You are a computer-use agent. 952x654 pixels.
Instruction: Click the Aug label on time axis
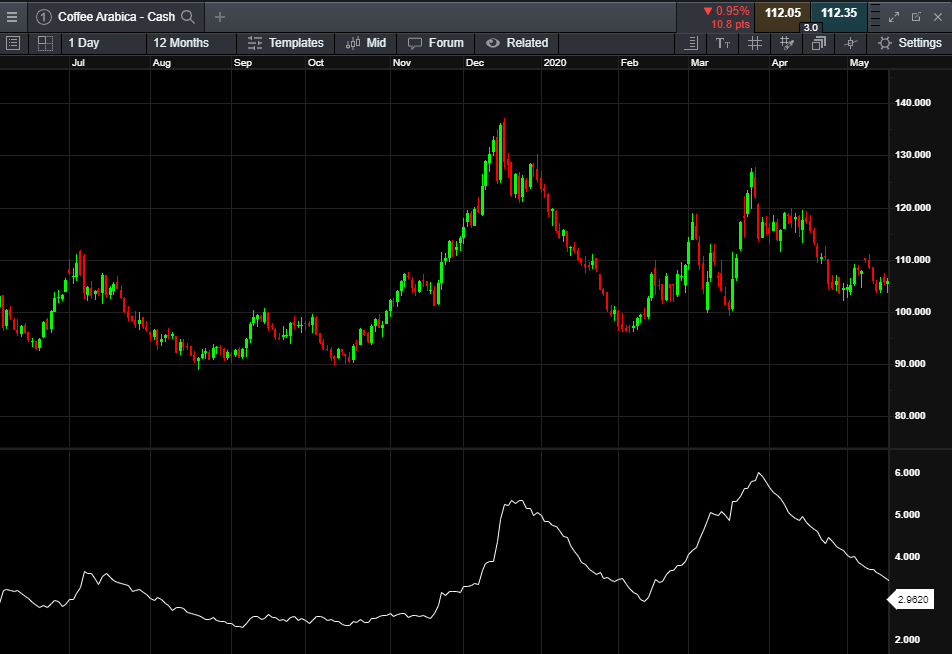(162, 63)
